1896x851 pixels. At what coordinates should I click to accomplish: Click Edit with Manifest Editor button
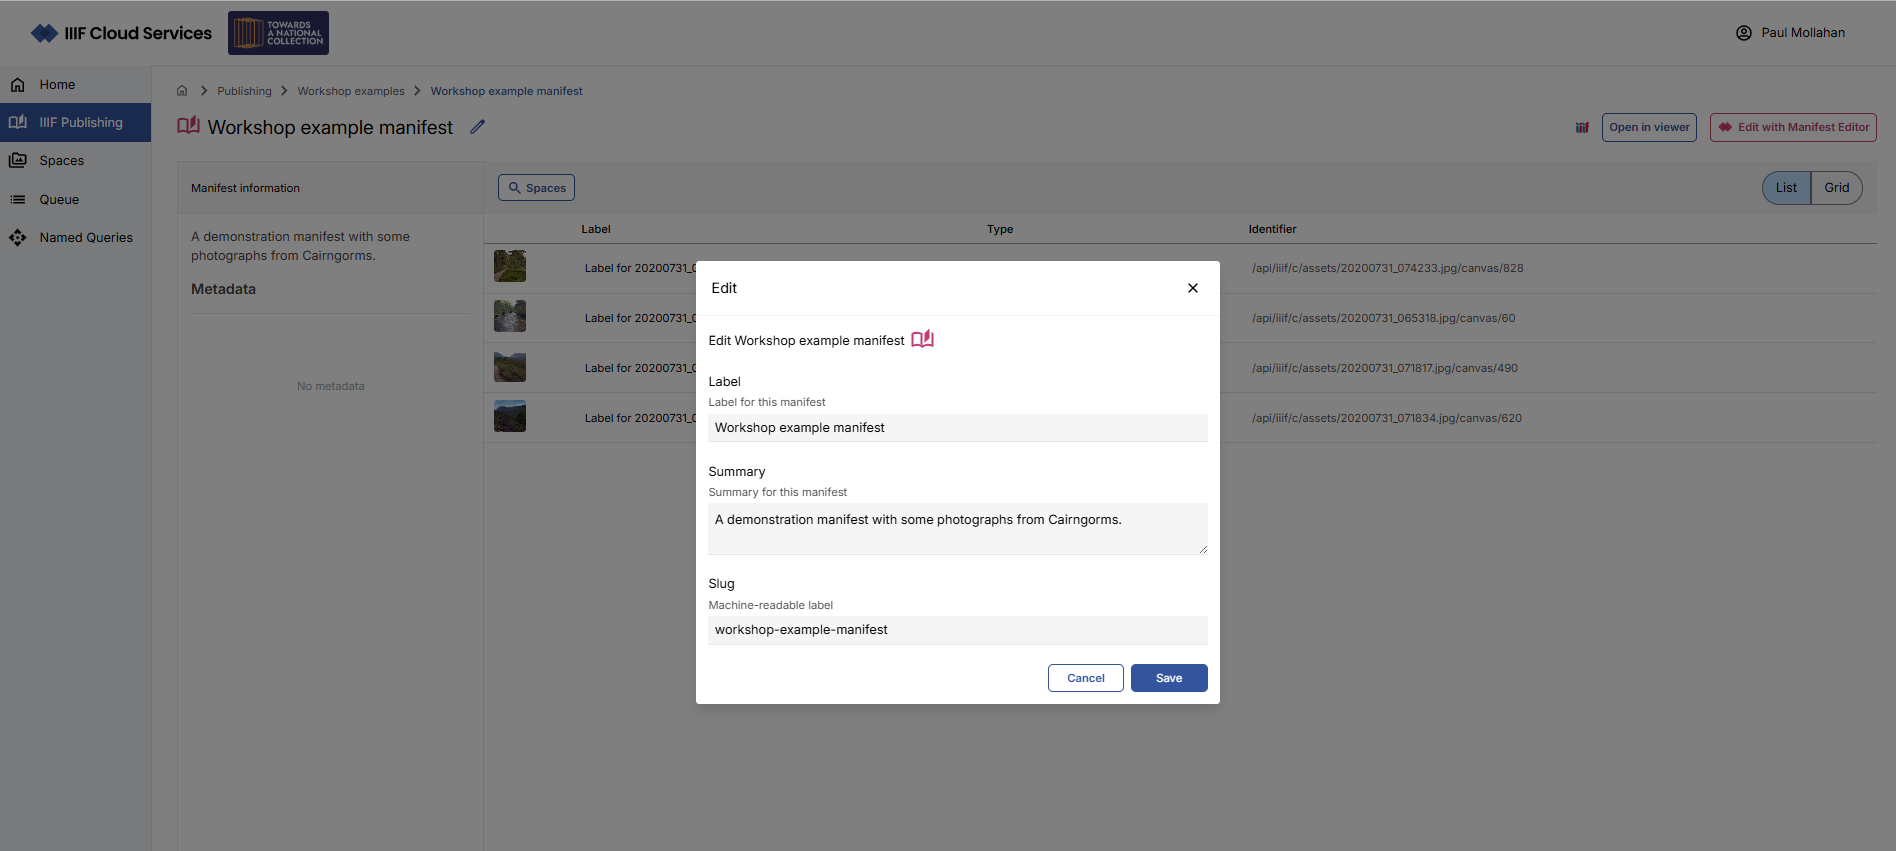1792,128
